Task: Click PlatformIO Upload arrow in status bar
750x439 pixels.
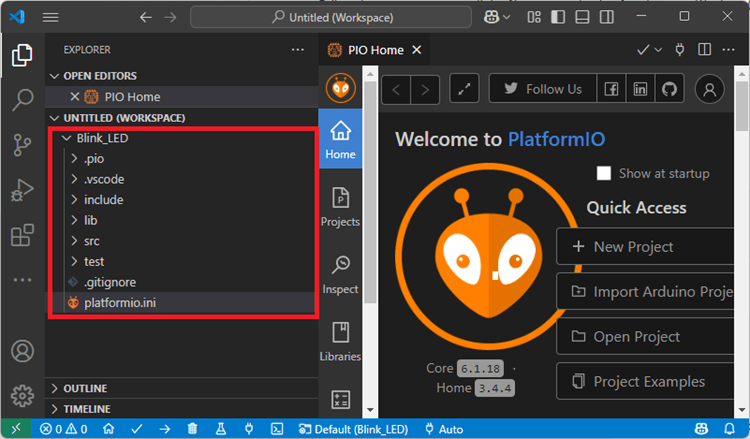Action: 164,429
